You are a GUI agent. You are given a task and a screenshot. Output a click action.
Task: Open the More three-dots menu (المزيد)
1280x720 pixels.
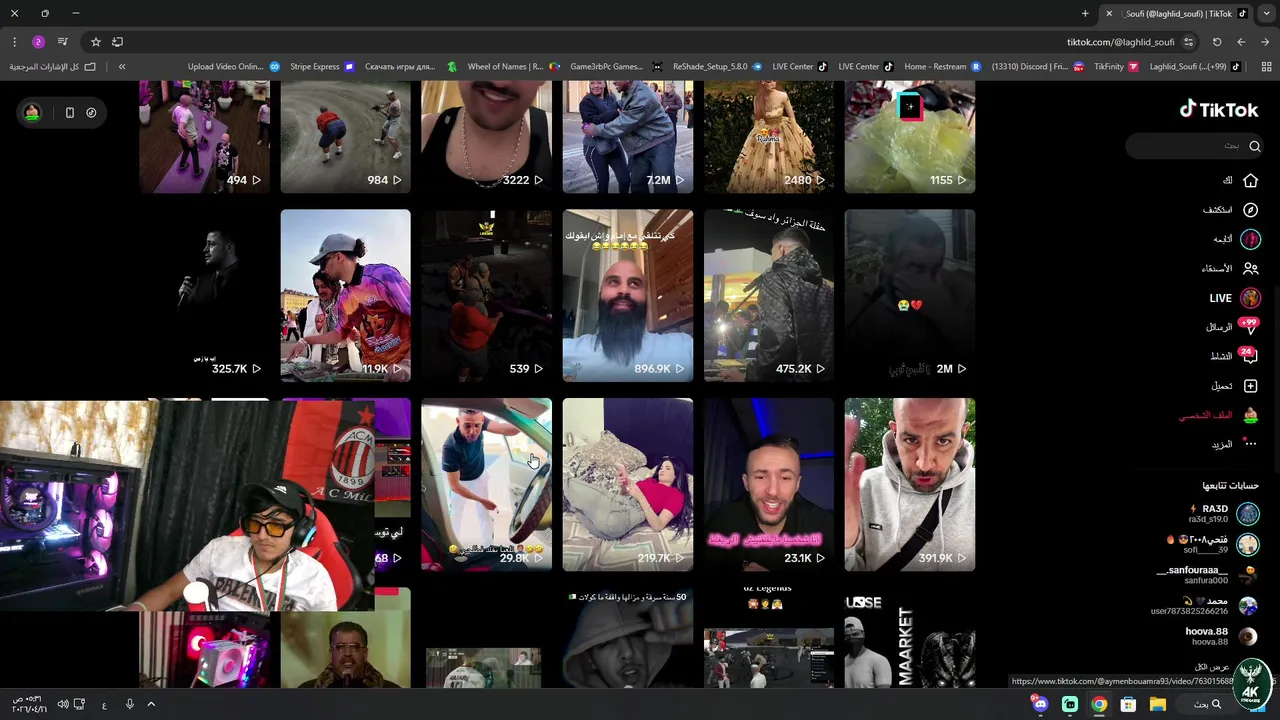point(1250,444)
